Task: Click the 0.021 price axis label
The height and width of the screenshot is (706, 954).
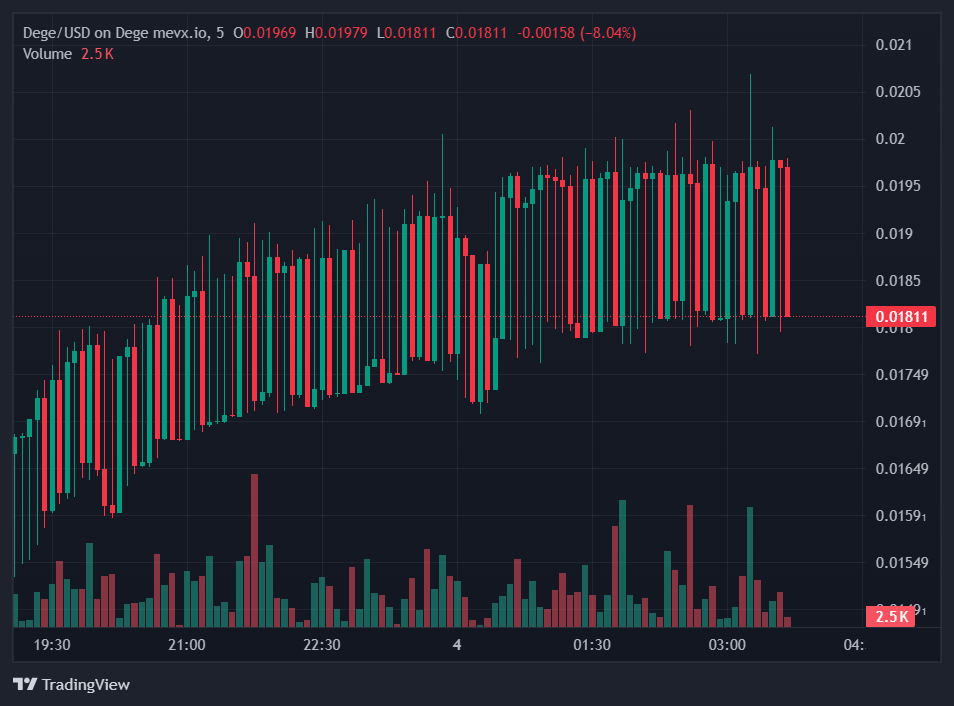Action: pyautogui.click(x=893, y=45)
